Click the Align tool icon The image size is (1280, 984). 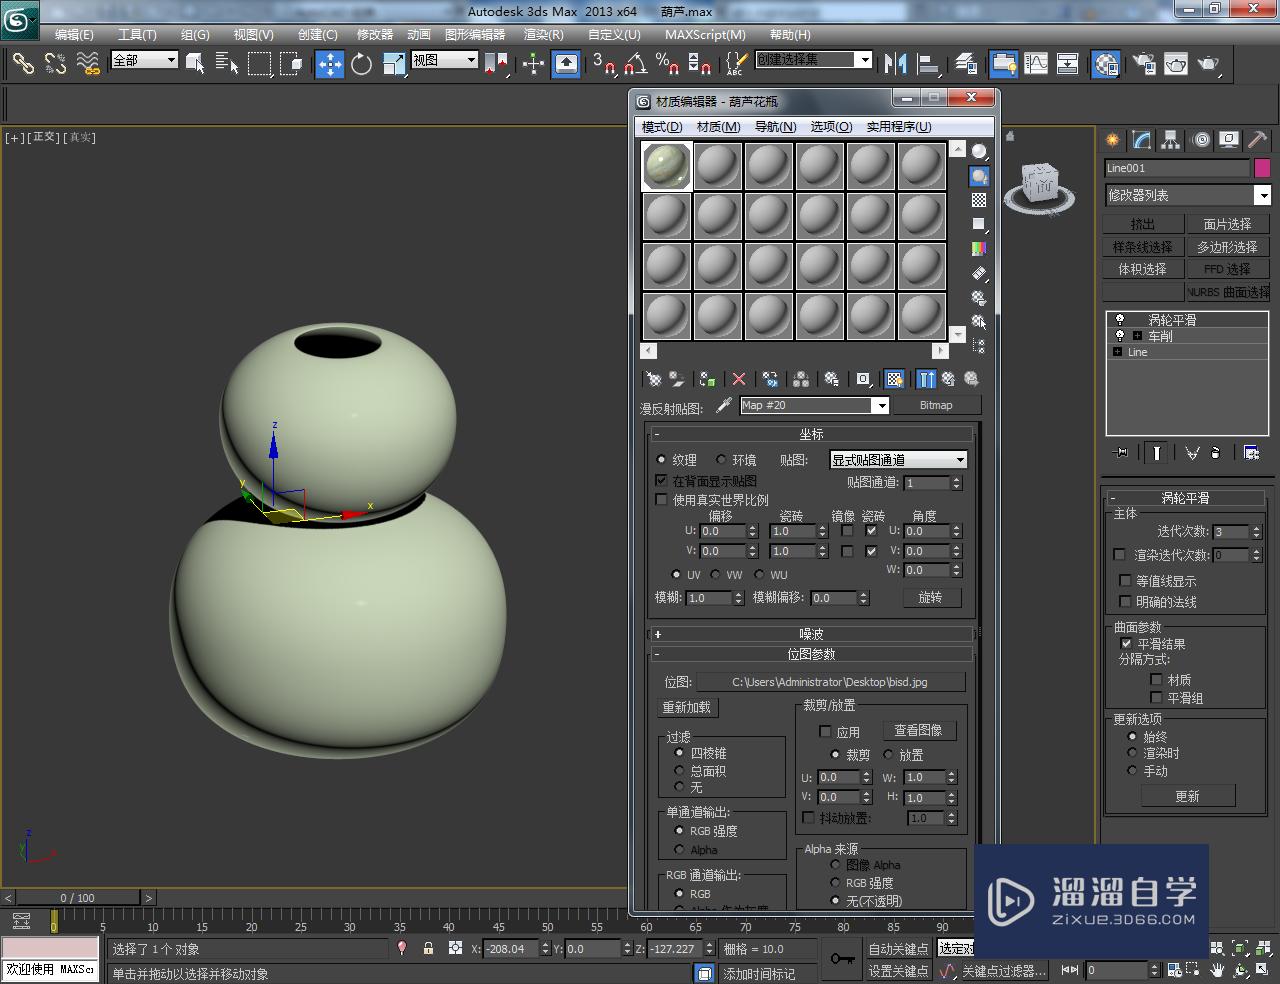[928, 64]
